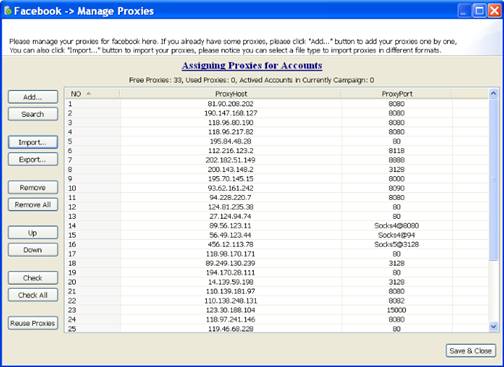Open the proxy Search button
This screenshot has width=504, height=367.
33,114
